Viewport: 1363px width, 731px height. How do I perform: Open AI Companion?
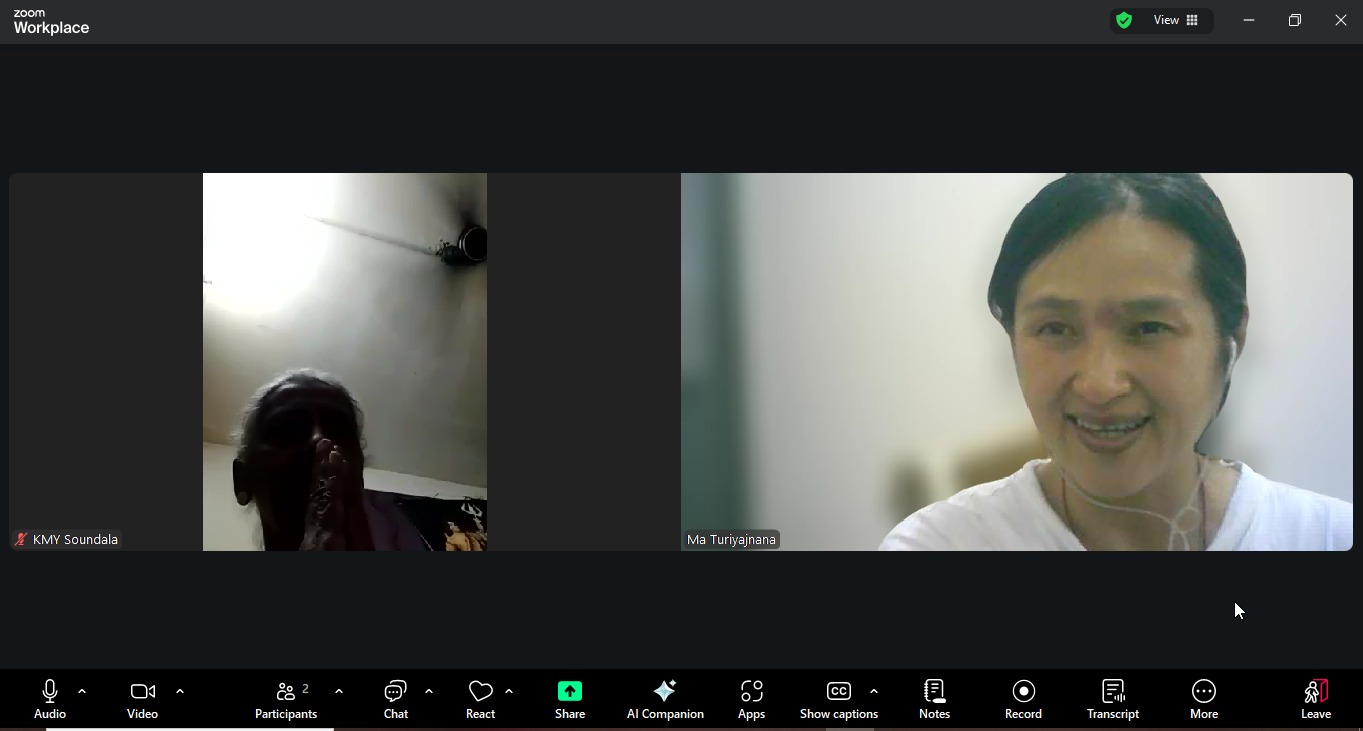pyautogui.click(x=665, y=699)
